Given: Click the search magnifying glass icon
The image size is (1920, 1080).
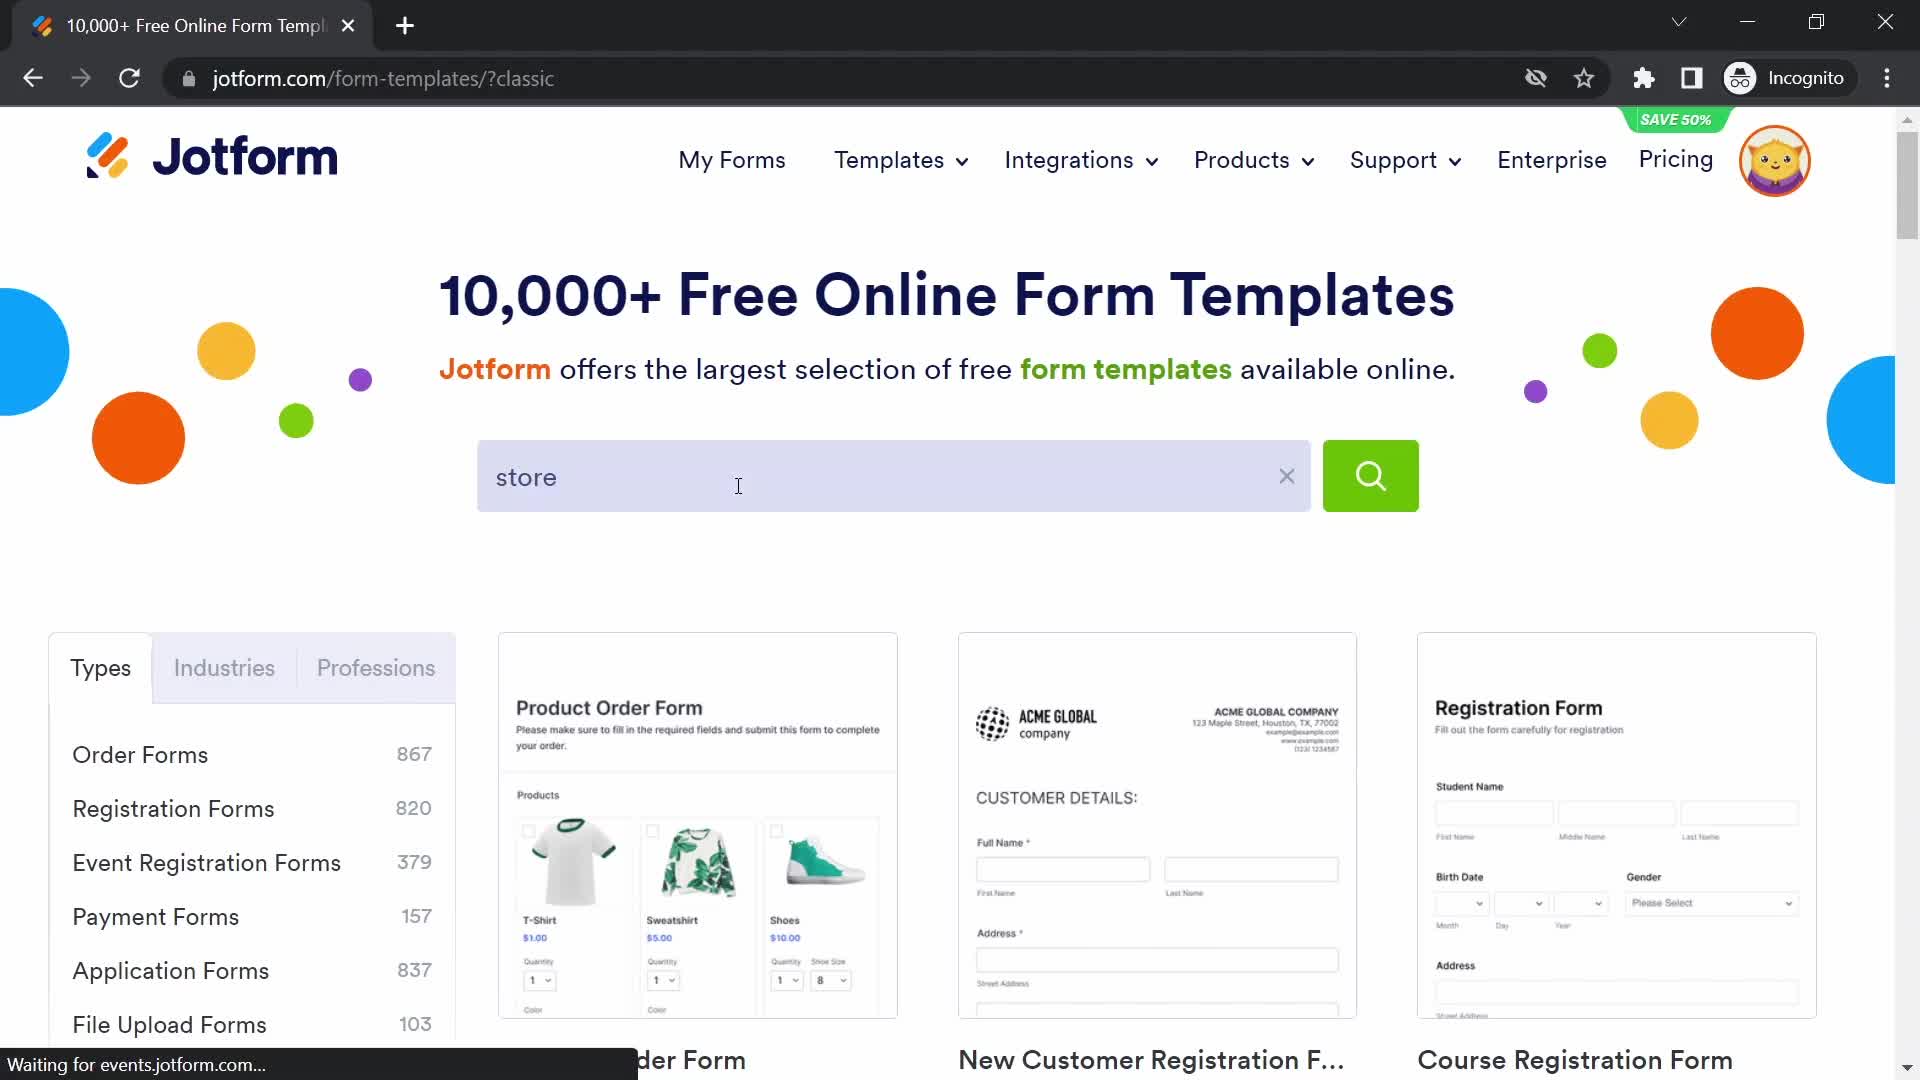Looking at the screenshot, I should click(1371, 475).
